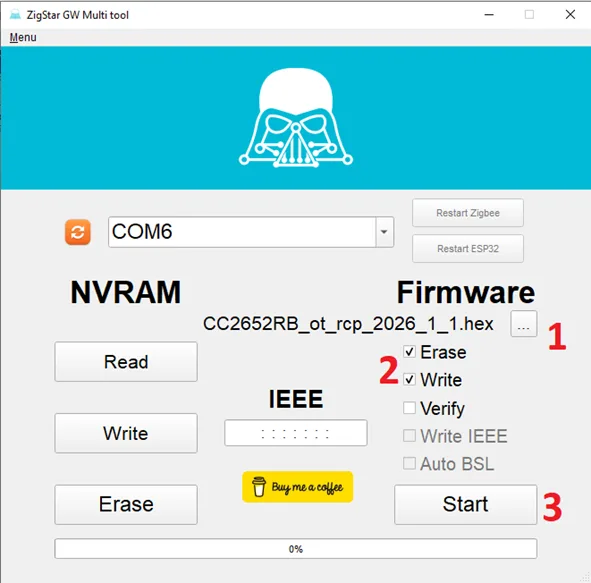
Task: Open the COM6 port dropdown arrow
Action: tap(384, 232)
